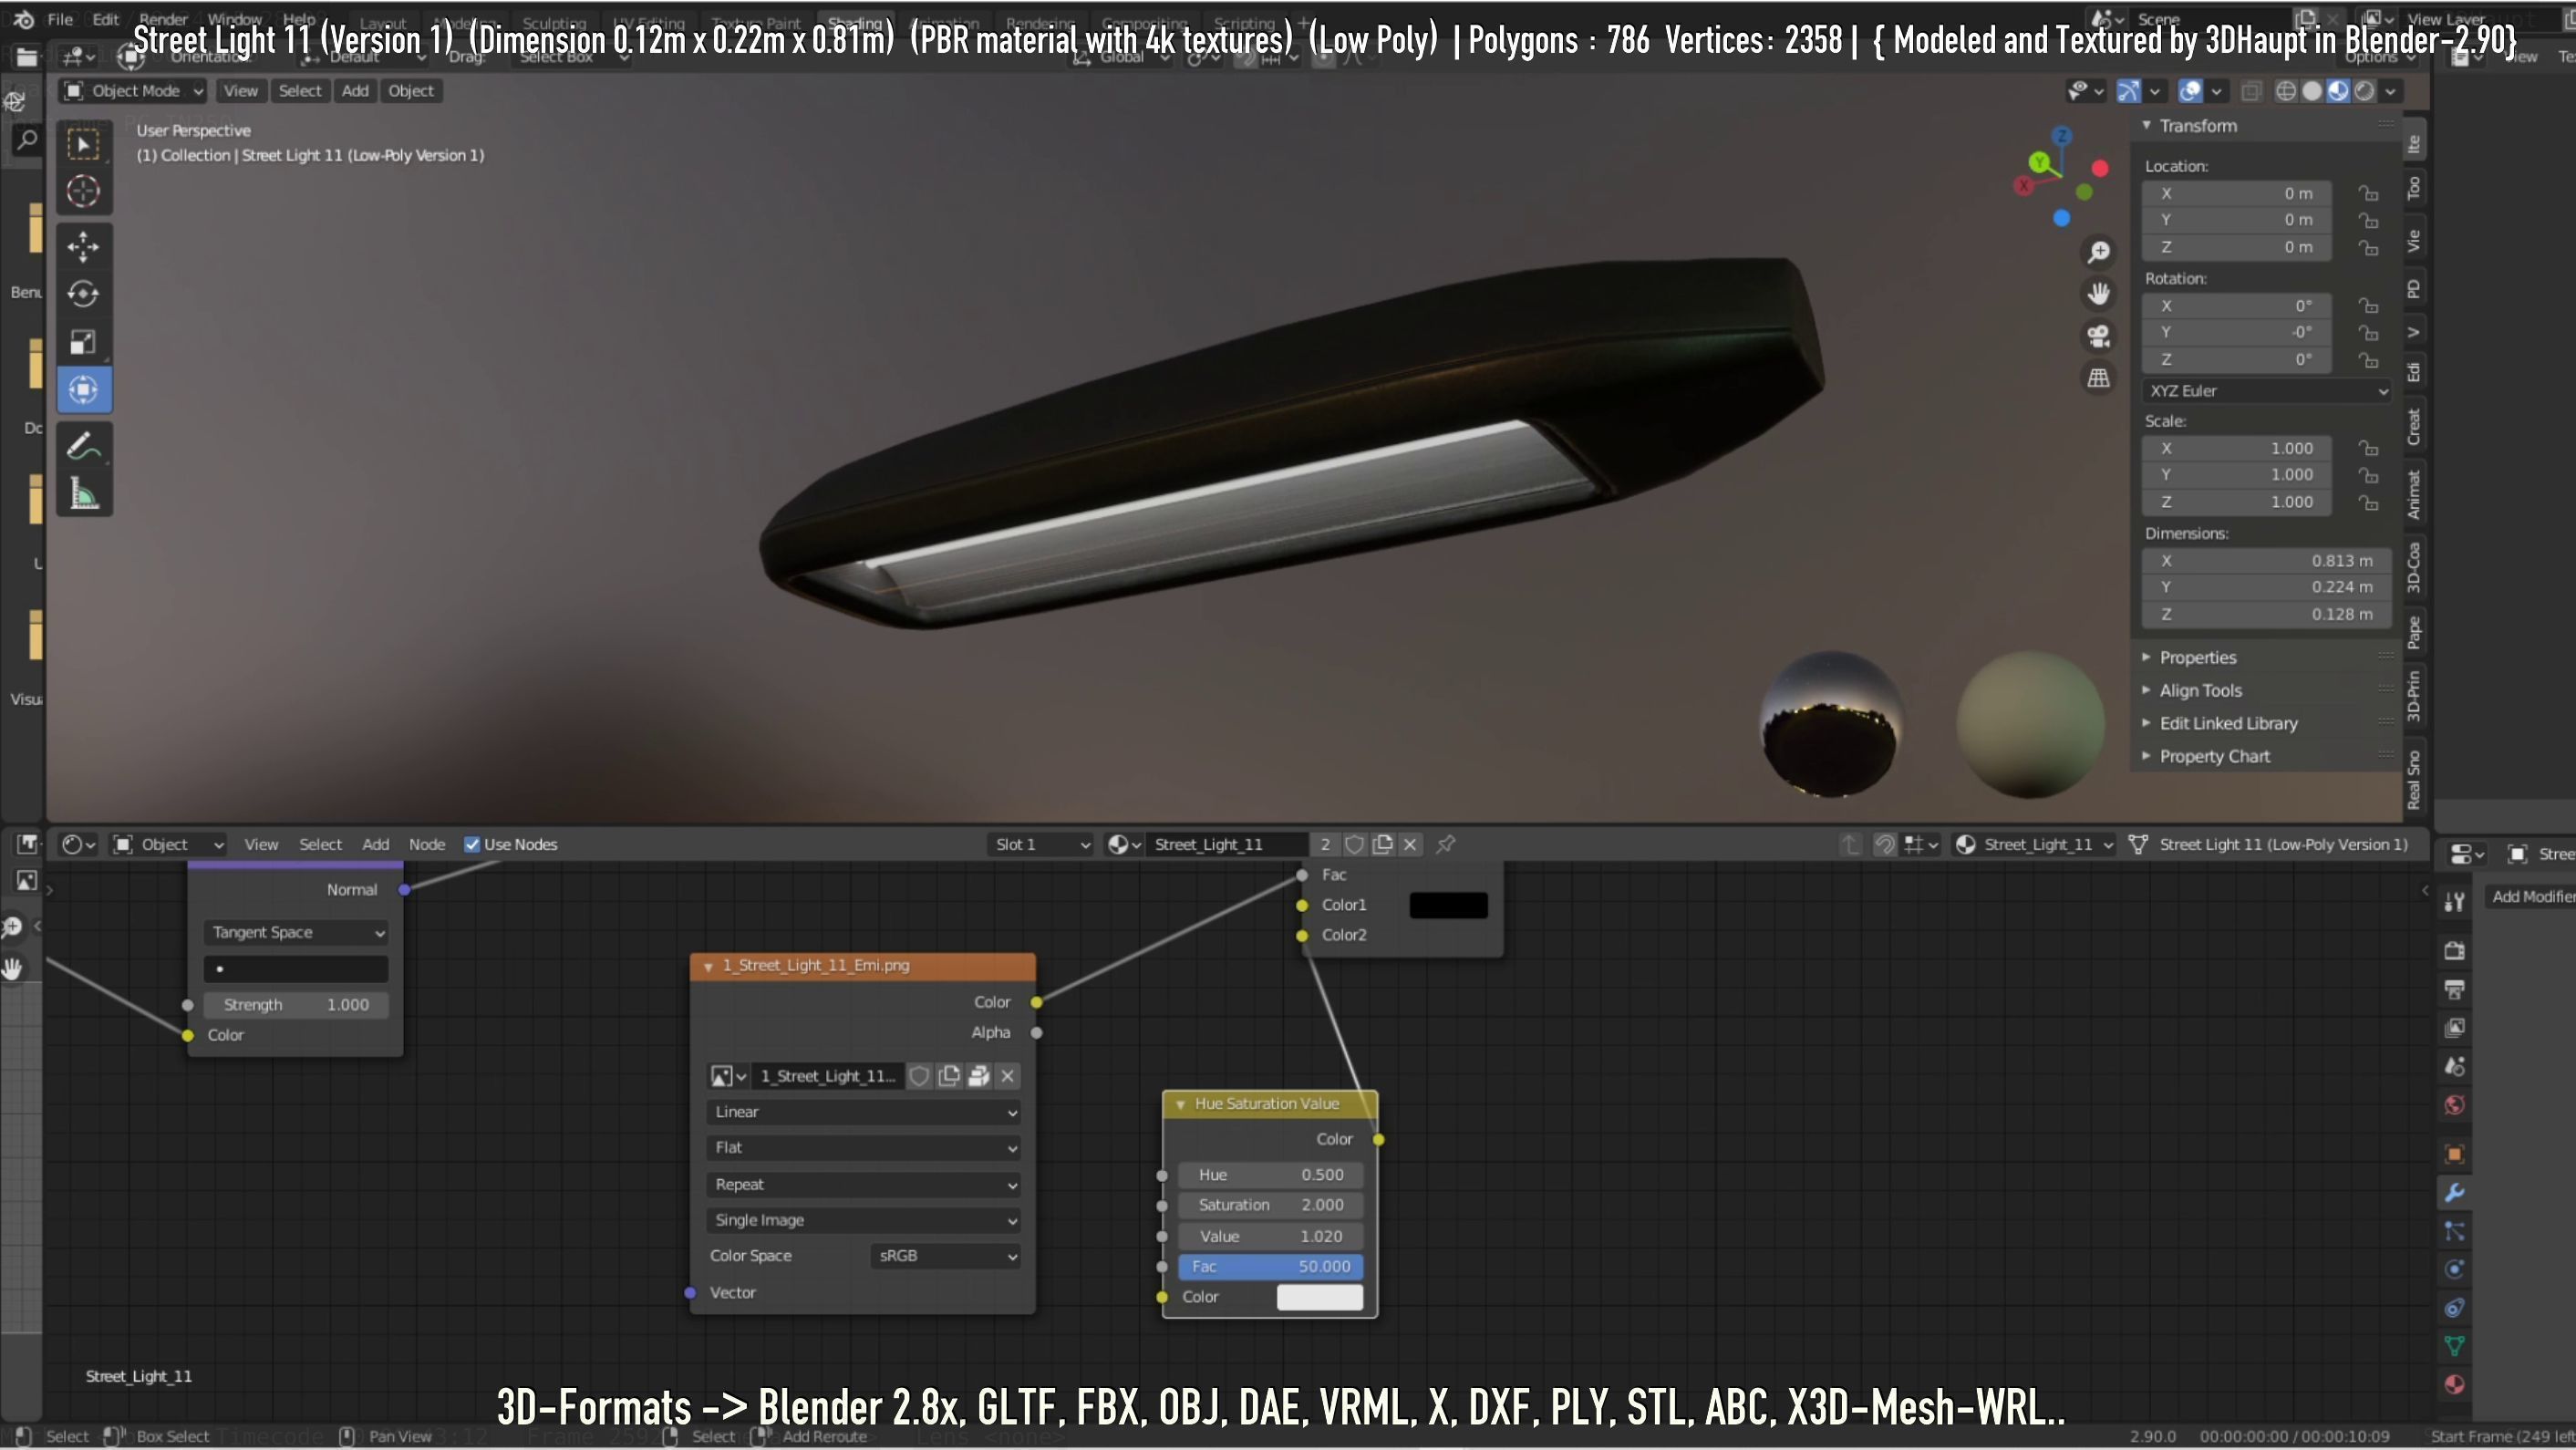Choose the Move tool
2576x1450 pixels.
point(83,246)
